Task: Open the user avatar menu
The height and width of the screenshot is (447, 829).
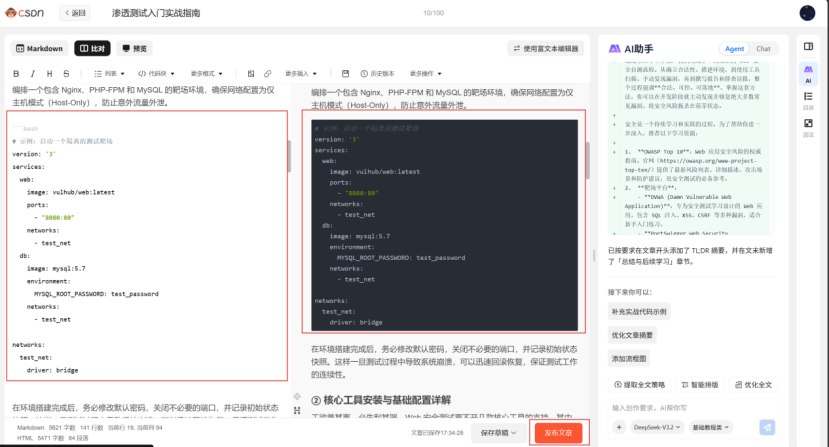Action: click(807, 13)
